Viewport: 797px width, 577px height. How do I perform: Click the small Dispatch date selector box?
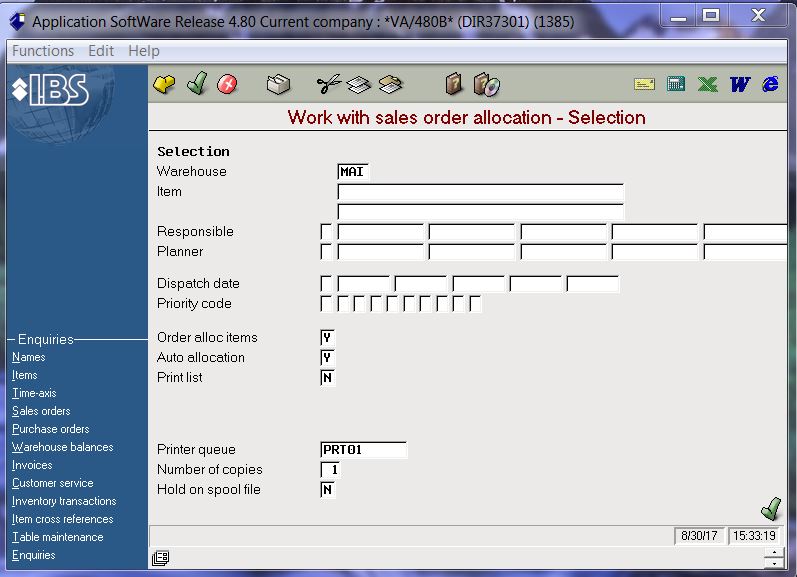tap(326, 284)
